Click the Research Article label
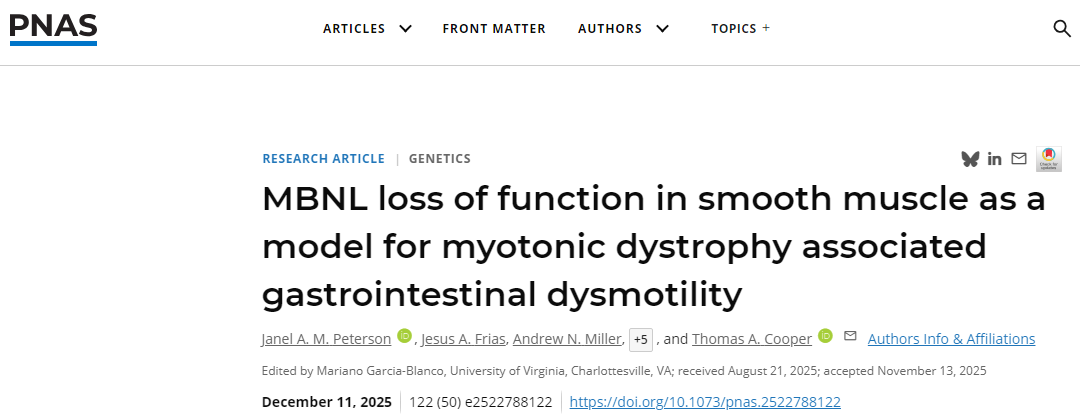Image resolution: width=1080 pixels, height=416 pixels. (x=323, y=159)
